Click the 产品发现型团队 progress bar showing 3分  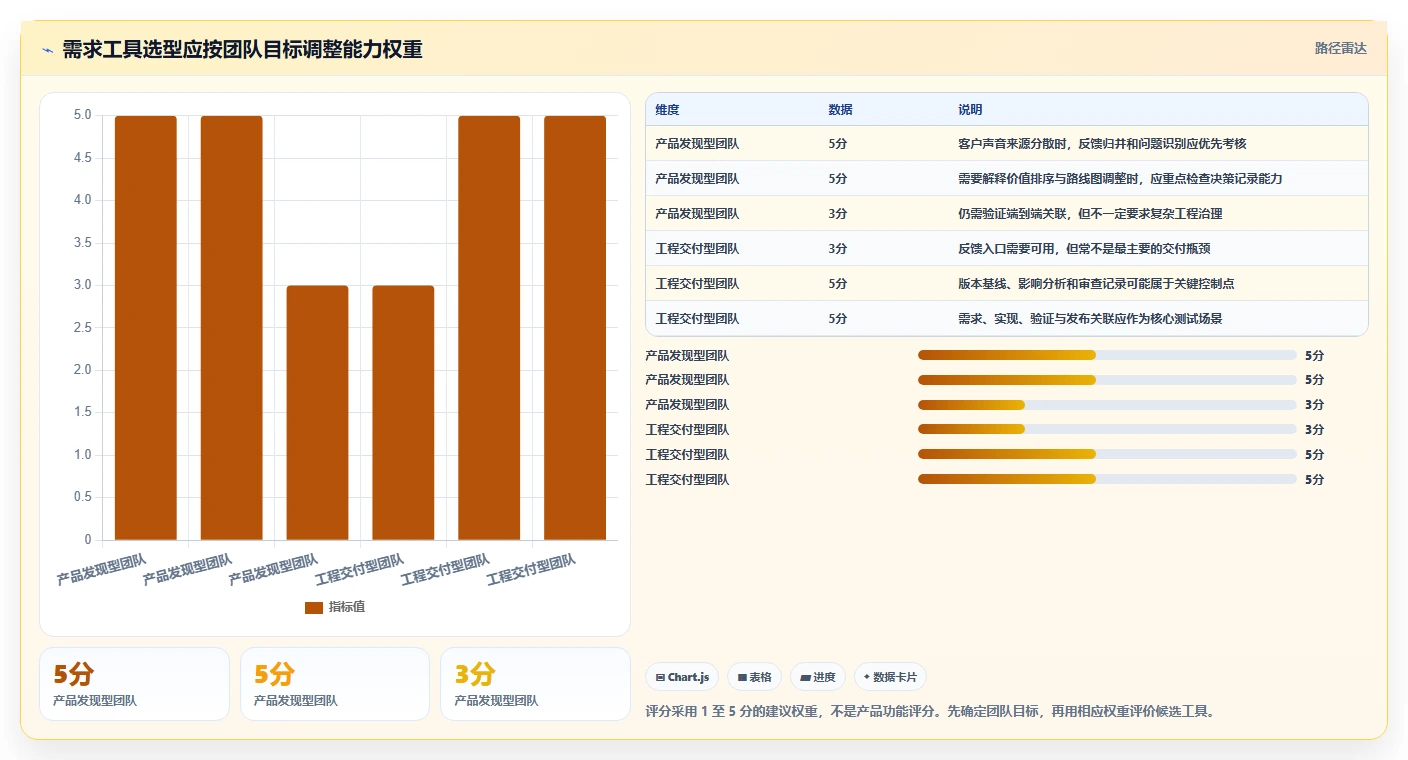point(1107,405)
